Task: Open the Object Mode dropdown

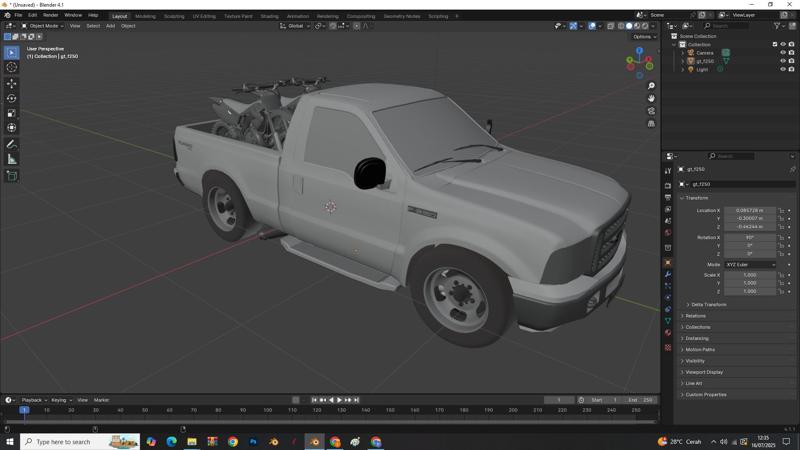Action: (x=41, y=26)
